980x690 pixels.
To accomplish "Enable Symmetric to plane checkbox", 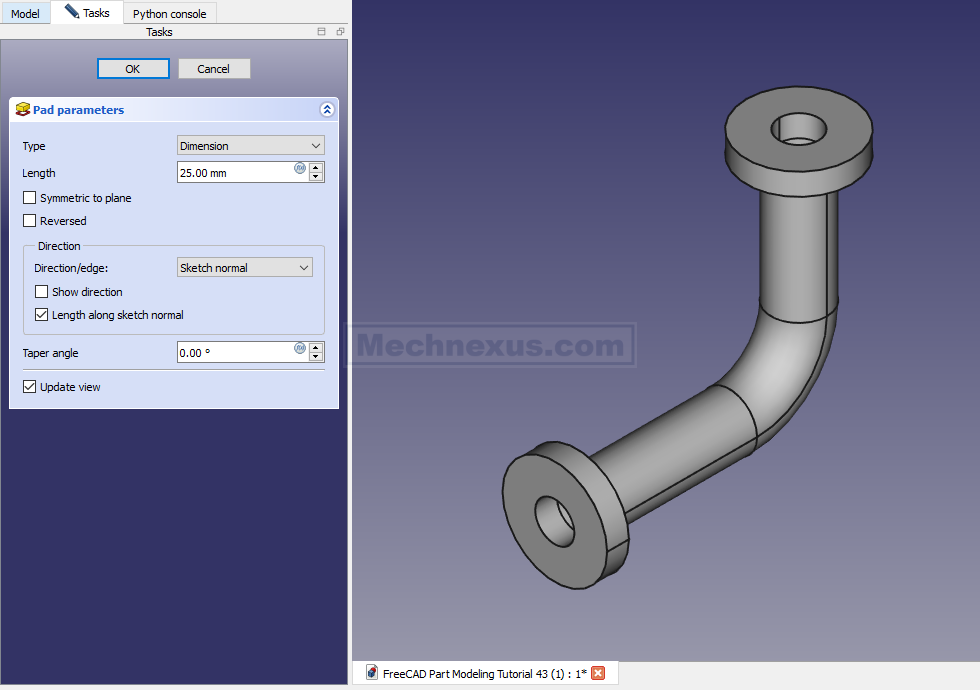I will coord(29,198).
